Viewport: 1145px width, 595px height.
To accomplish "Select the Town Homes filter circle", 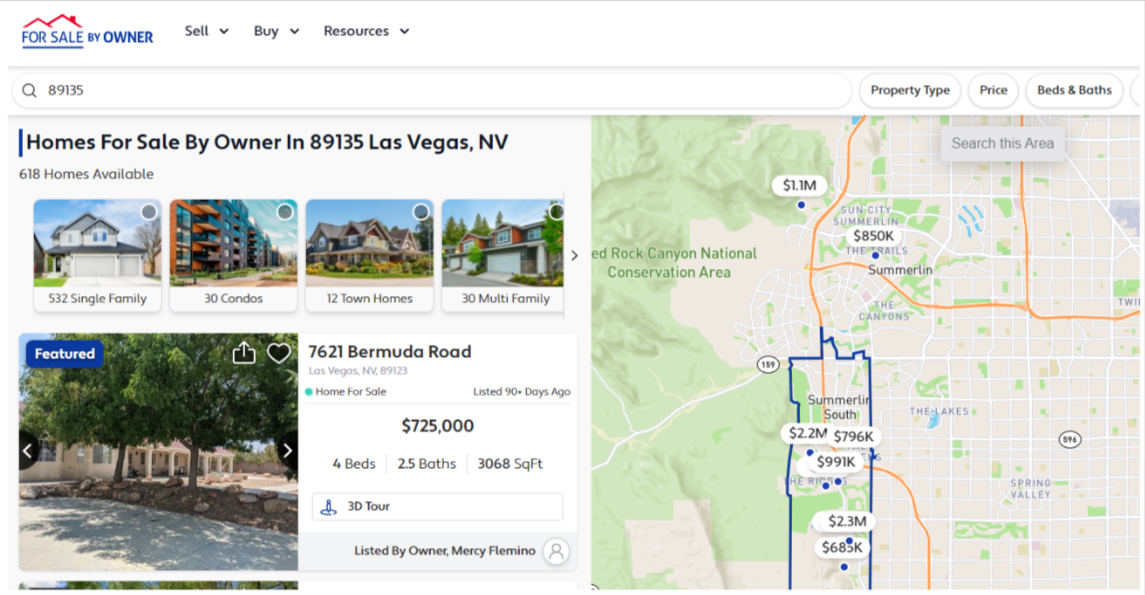I will pos(421,212).
